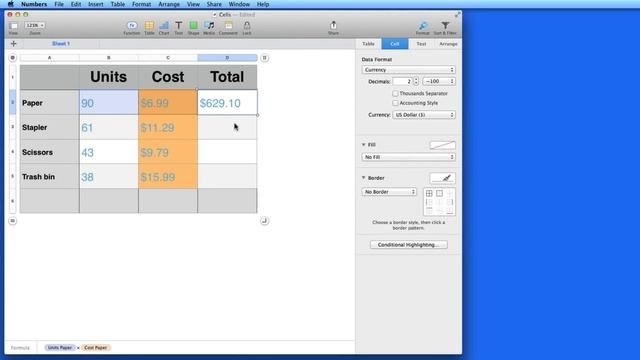The image size is (640, 360).
Task: Select the Cell inspector tab
Action: (x=395, y=44)
